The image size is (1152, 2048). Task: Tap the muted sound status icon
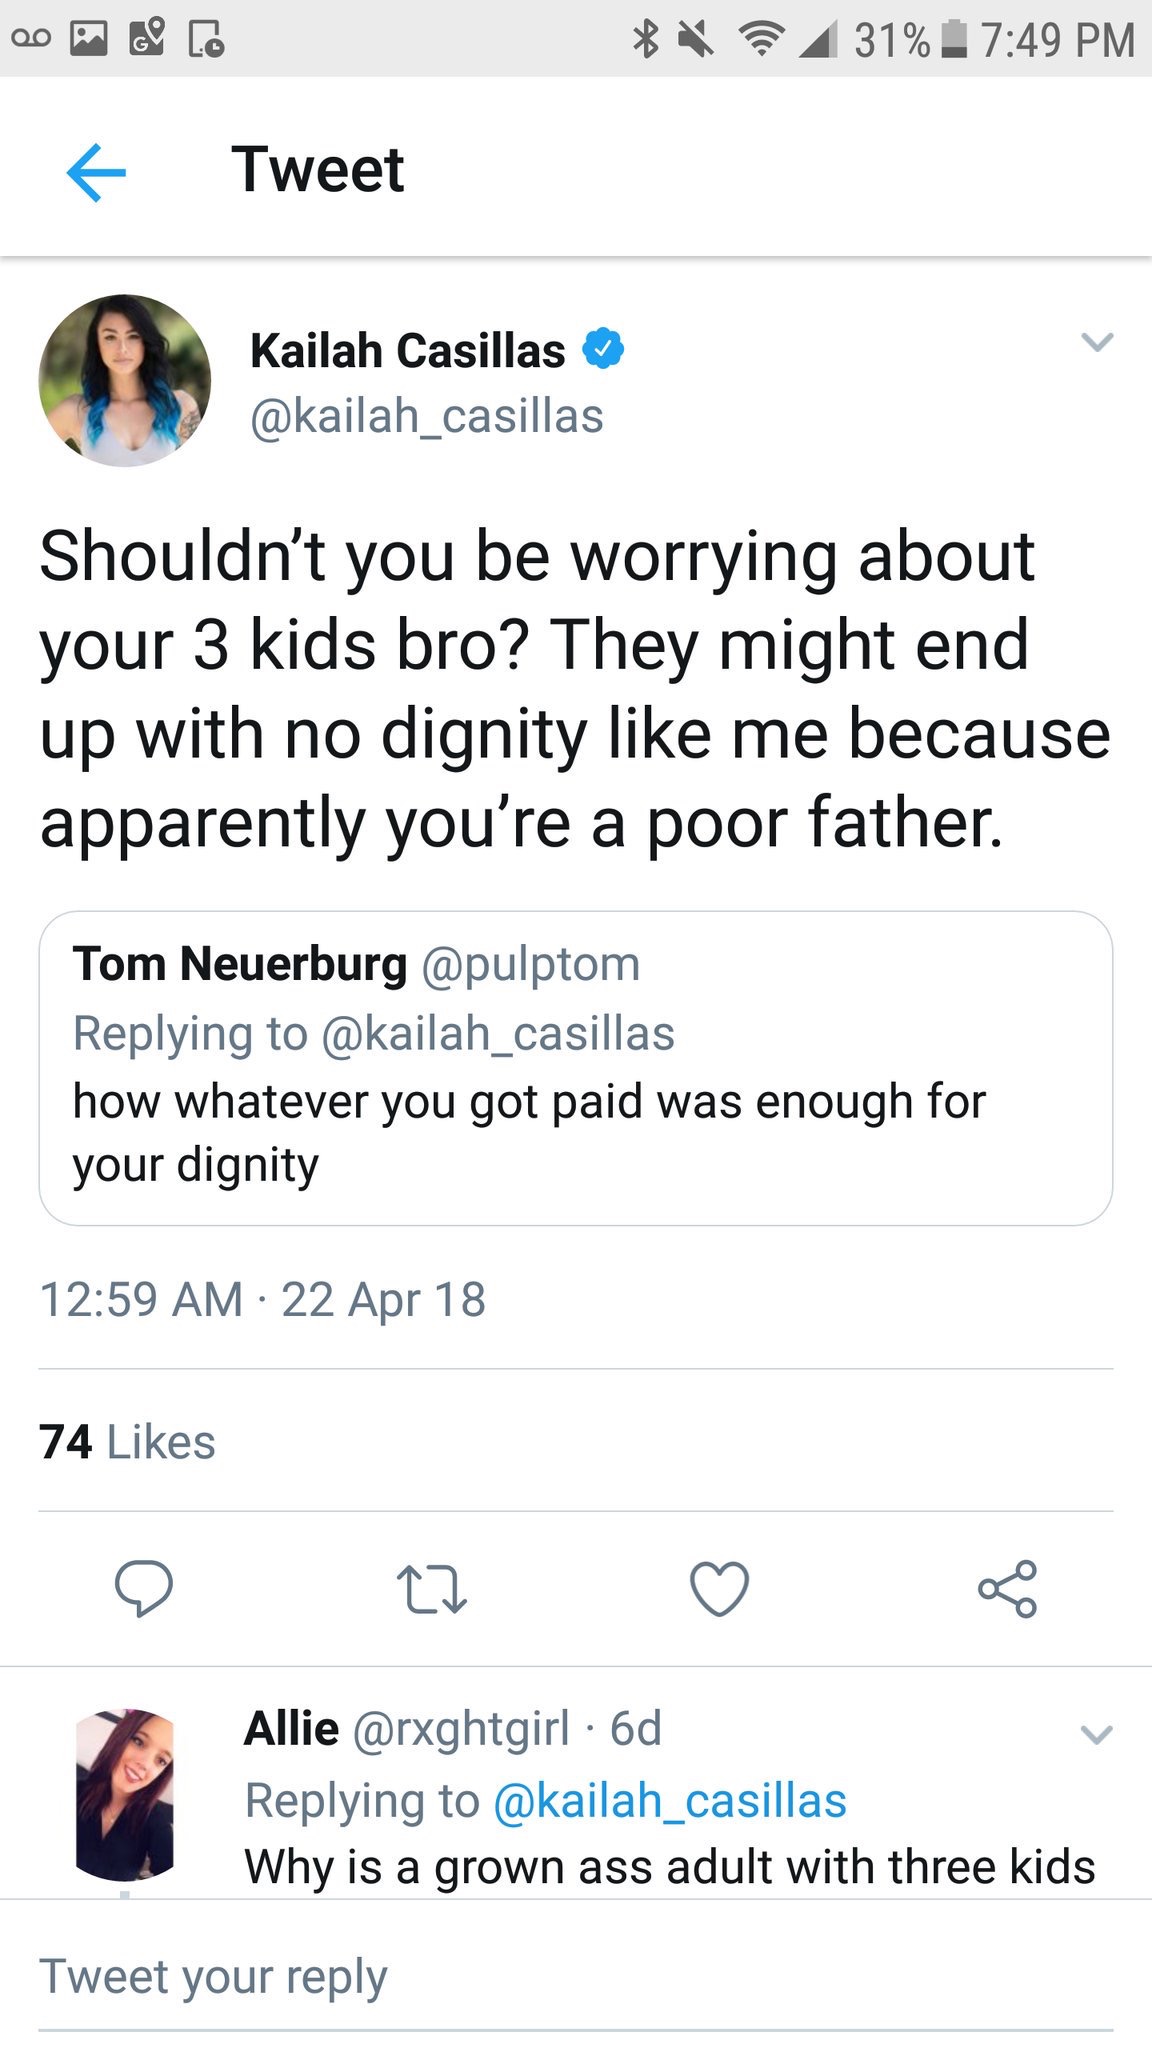(696, 39)
